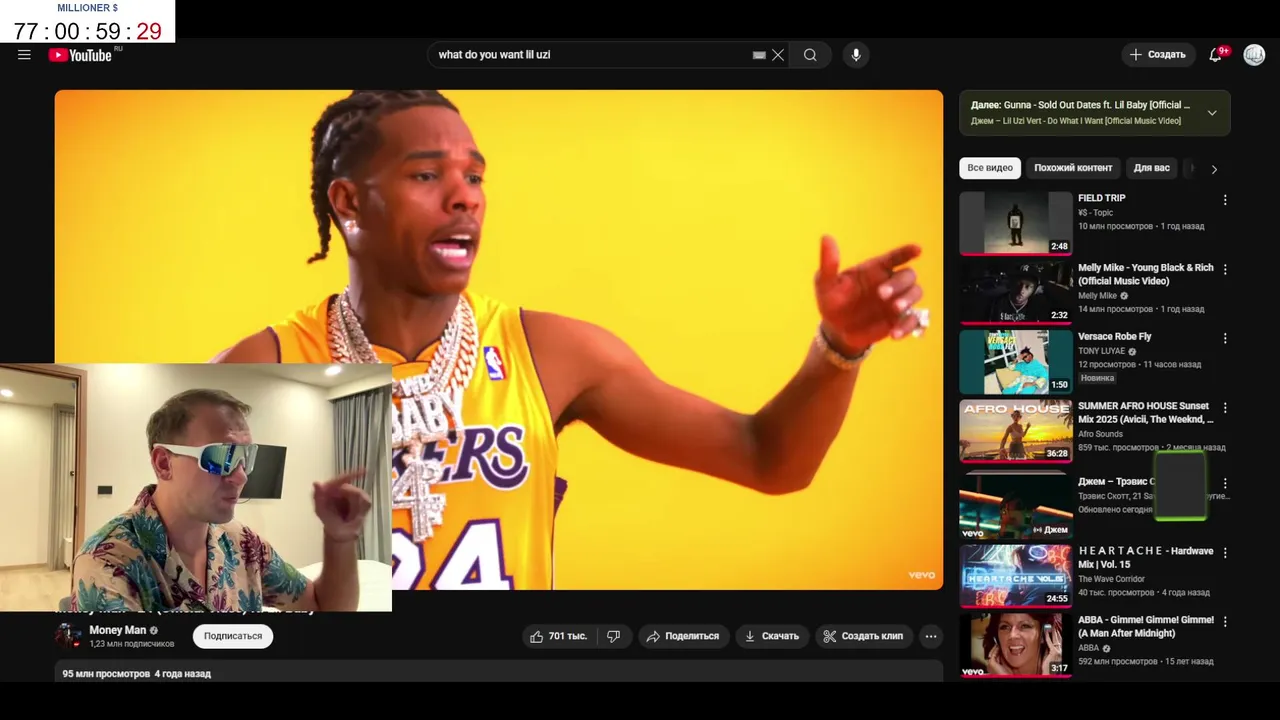Like the video with 701 тыс. button
Image resolution: width=1280 pixels, height=720 pixels.
560,636
